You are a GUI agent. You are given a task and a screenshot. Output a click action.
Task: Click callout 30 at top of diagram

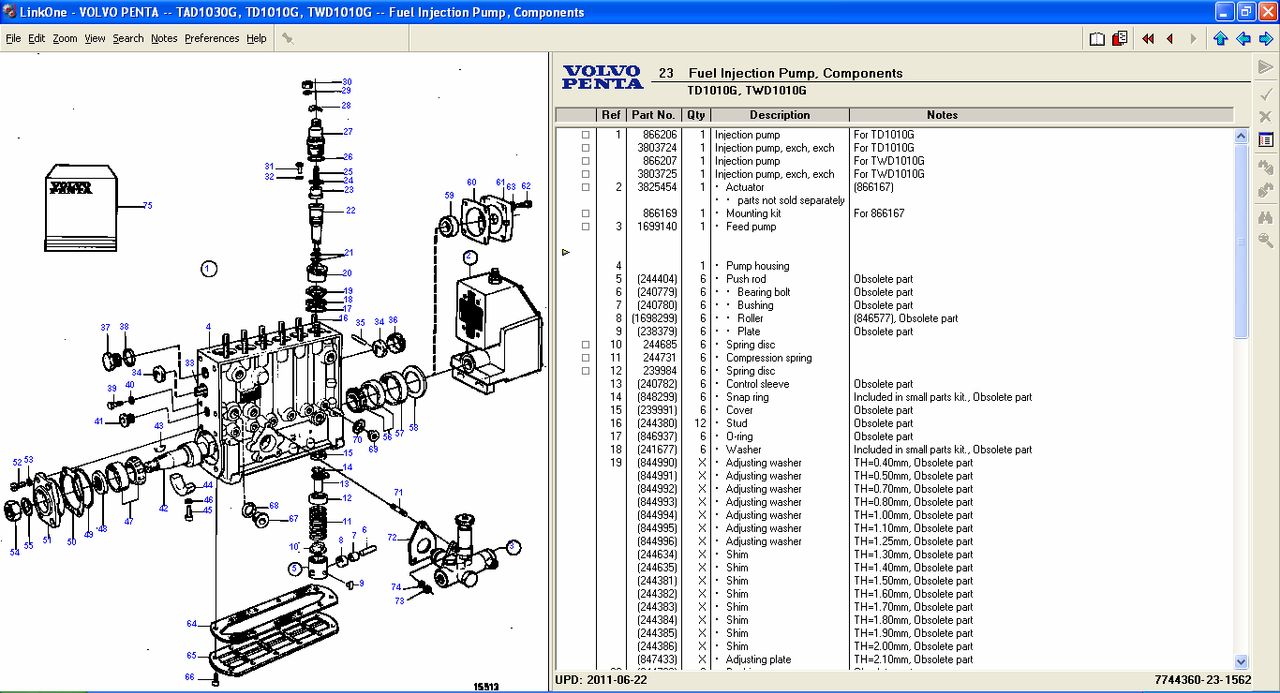pos(347,82)
